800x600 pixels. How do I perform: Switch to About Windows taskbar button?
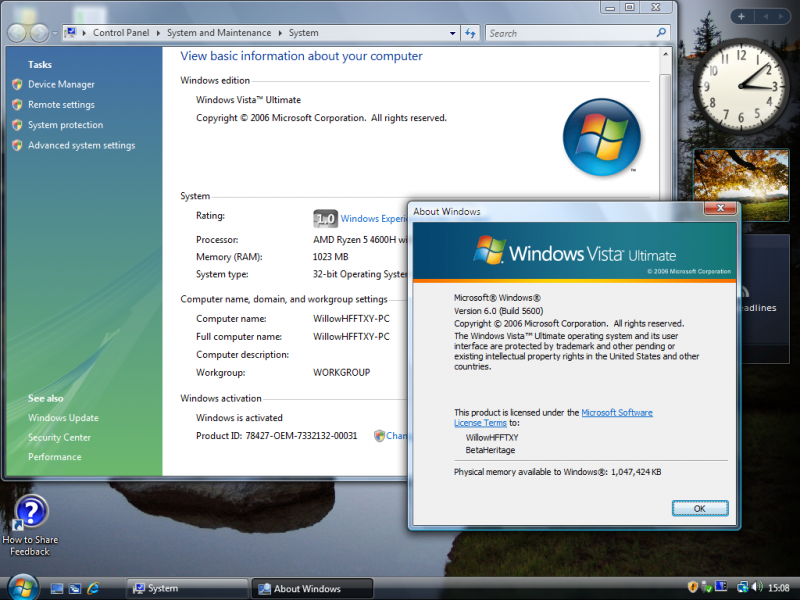(x=312, y=588)
